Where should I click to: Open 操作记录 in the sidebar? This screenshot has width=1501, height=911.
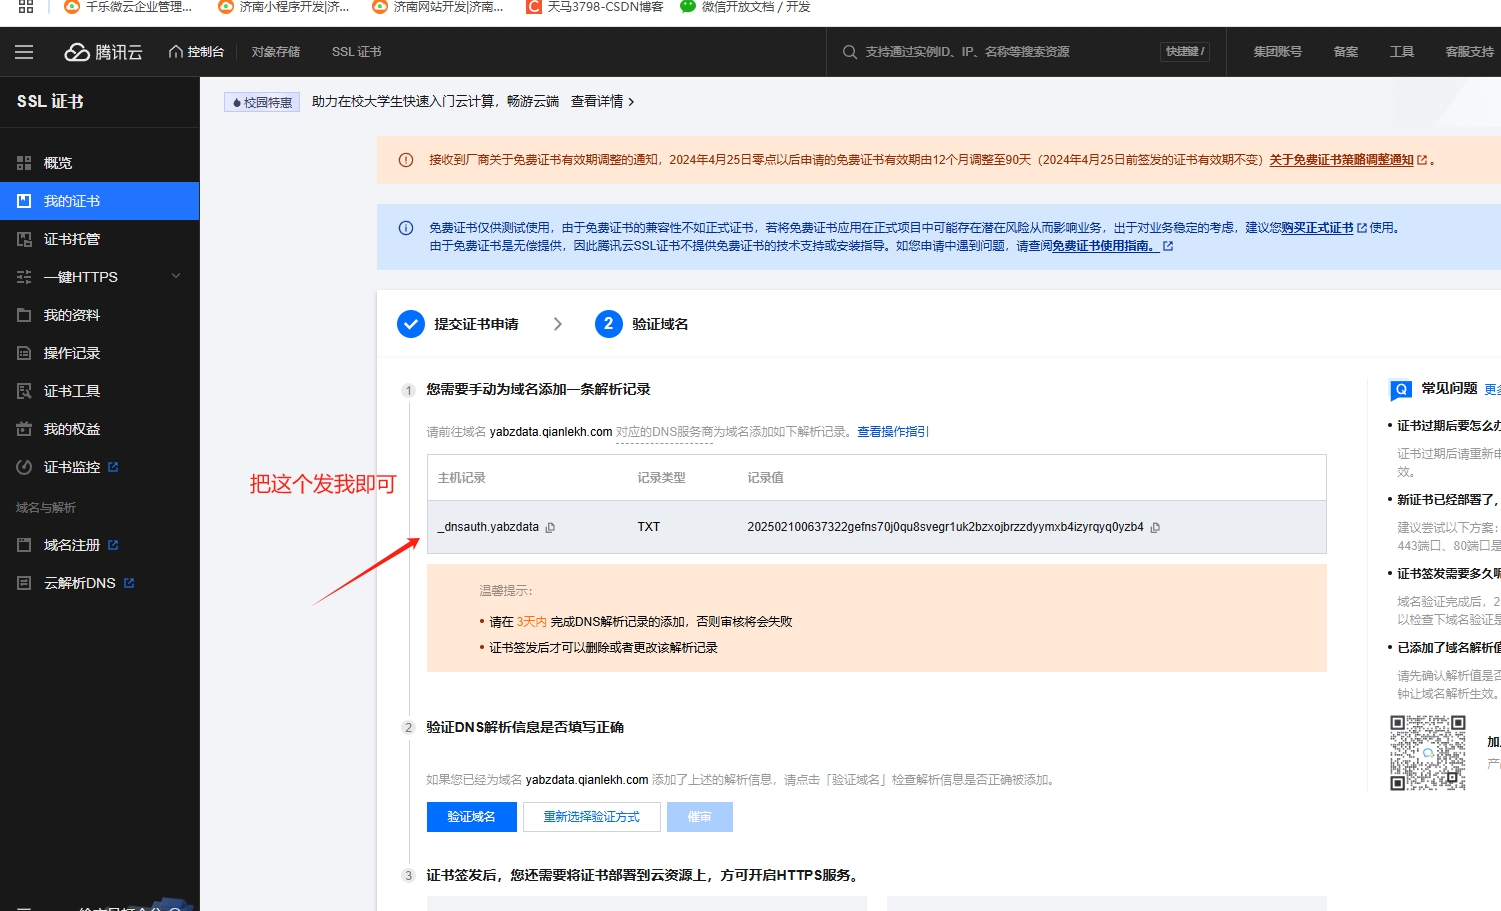(x=99, y=353)
